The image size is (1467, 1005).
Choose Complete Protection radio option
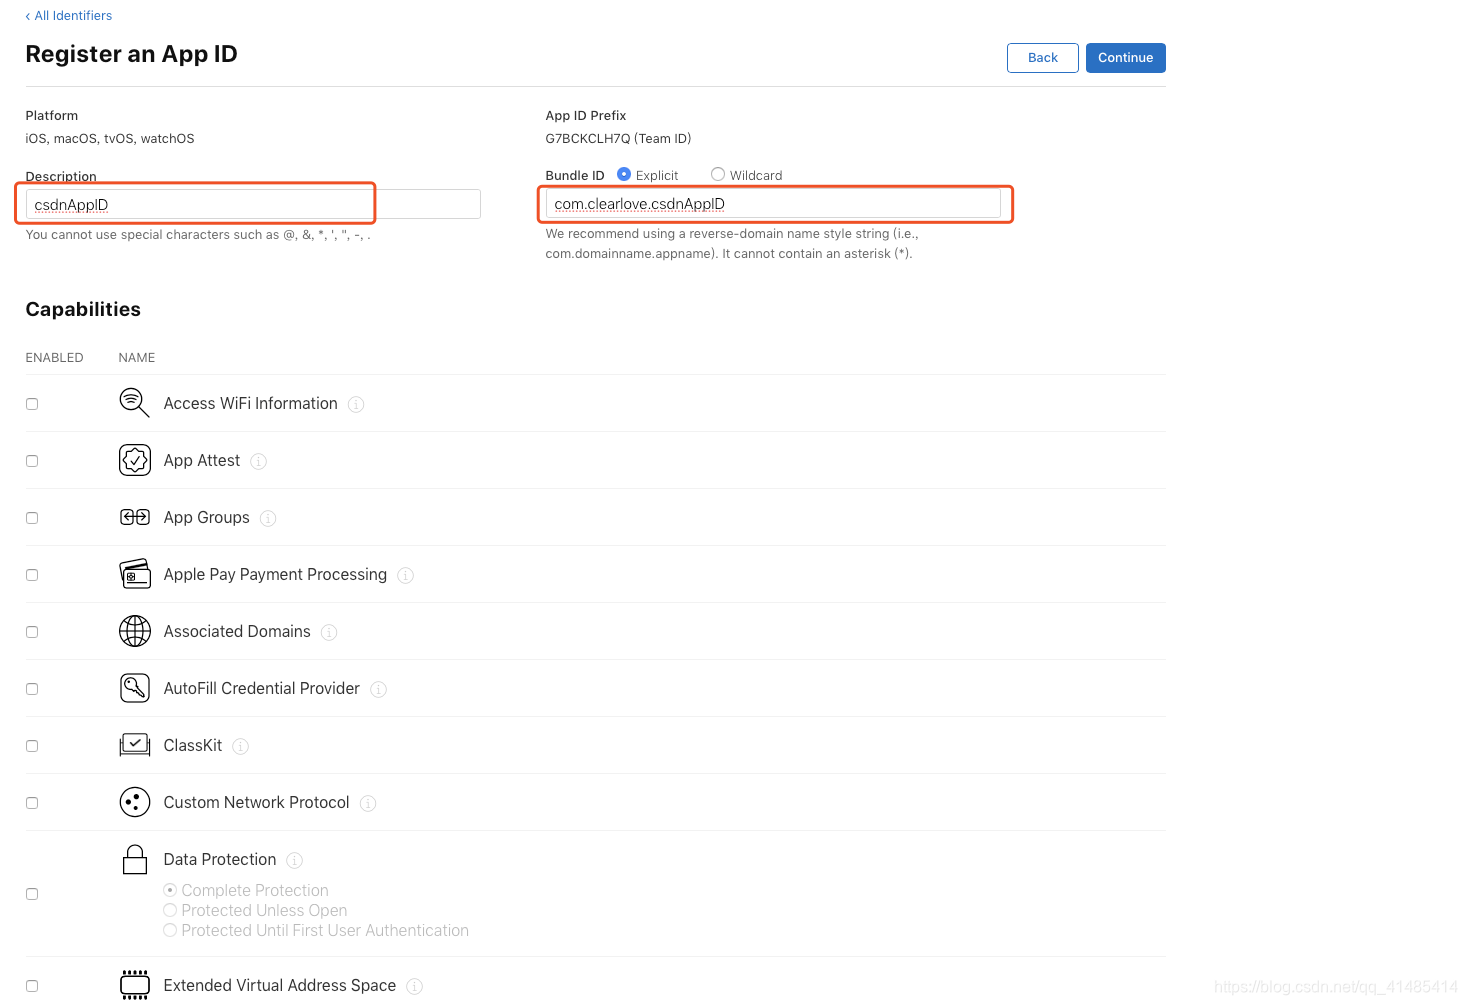[170, 890]
